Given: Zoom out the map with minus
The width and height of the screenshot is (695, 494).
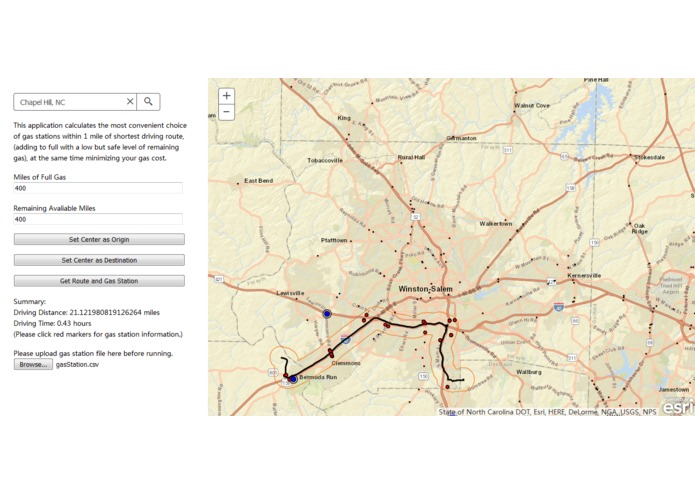Looking at the screenshot, I should [226, 112].
